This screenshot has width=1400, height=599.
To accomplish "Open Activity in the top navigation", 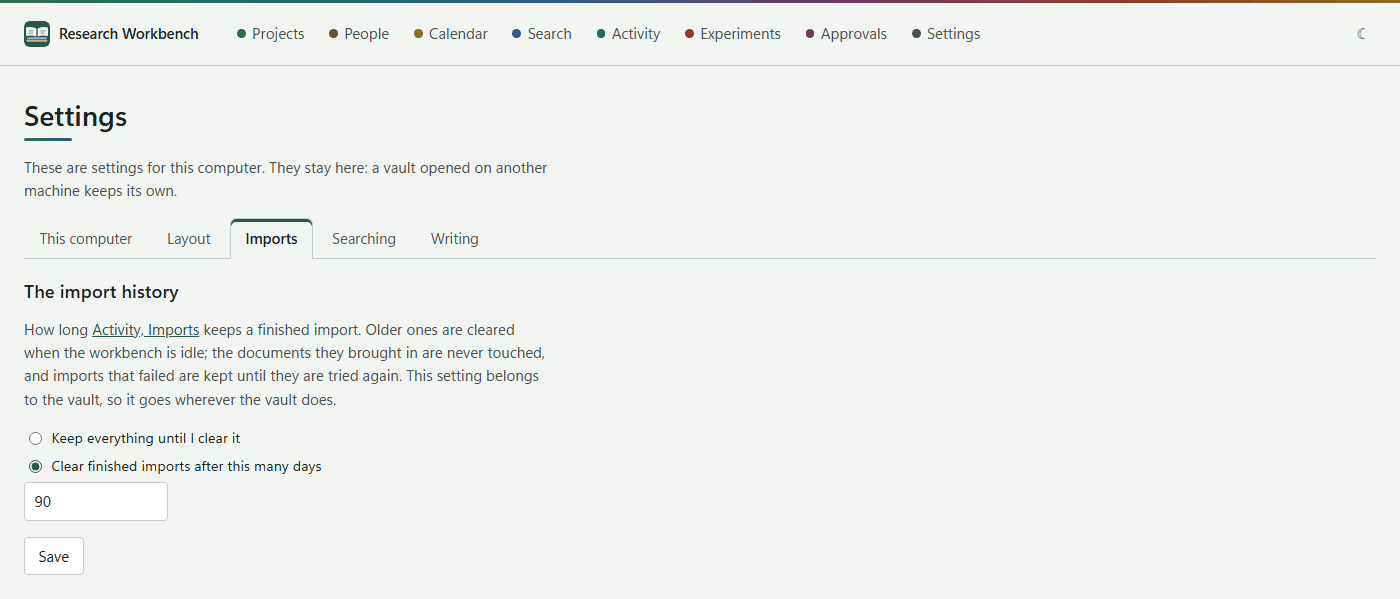I will [x=628, y=34].
